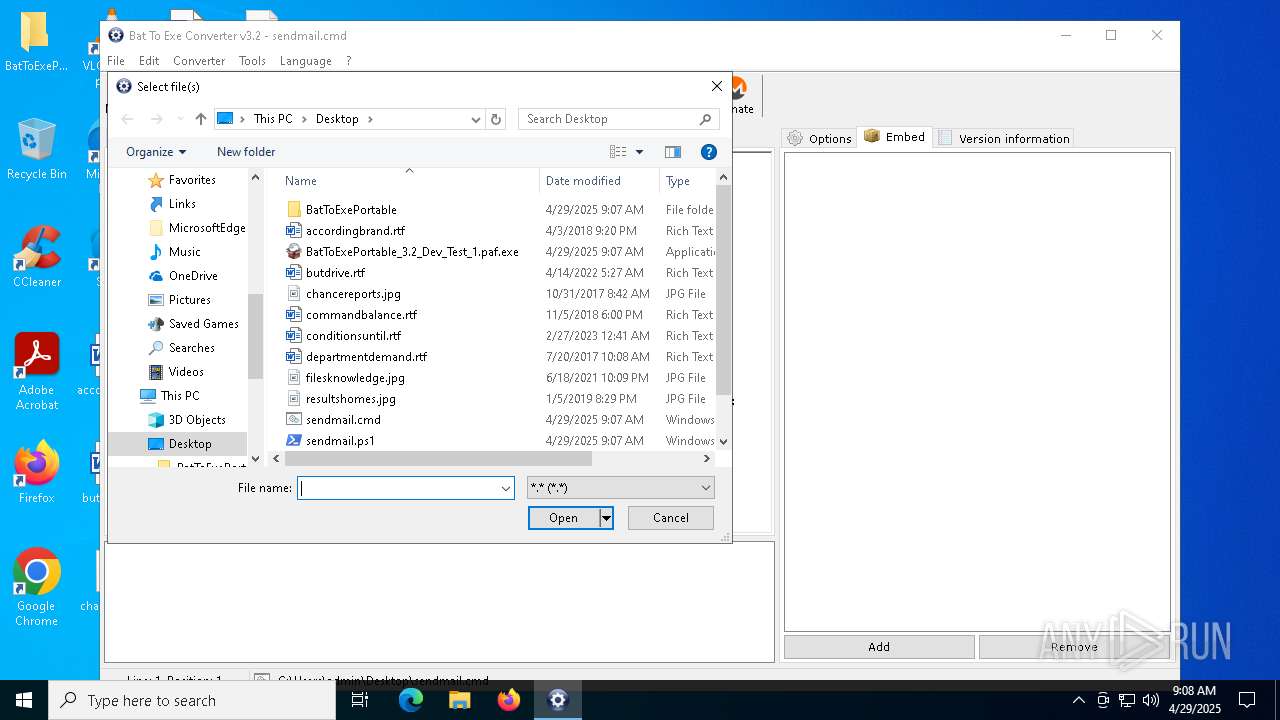Open the Tools menu
This screenshot has width=1280, height=720.
click(x=252, y=61)
